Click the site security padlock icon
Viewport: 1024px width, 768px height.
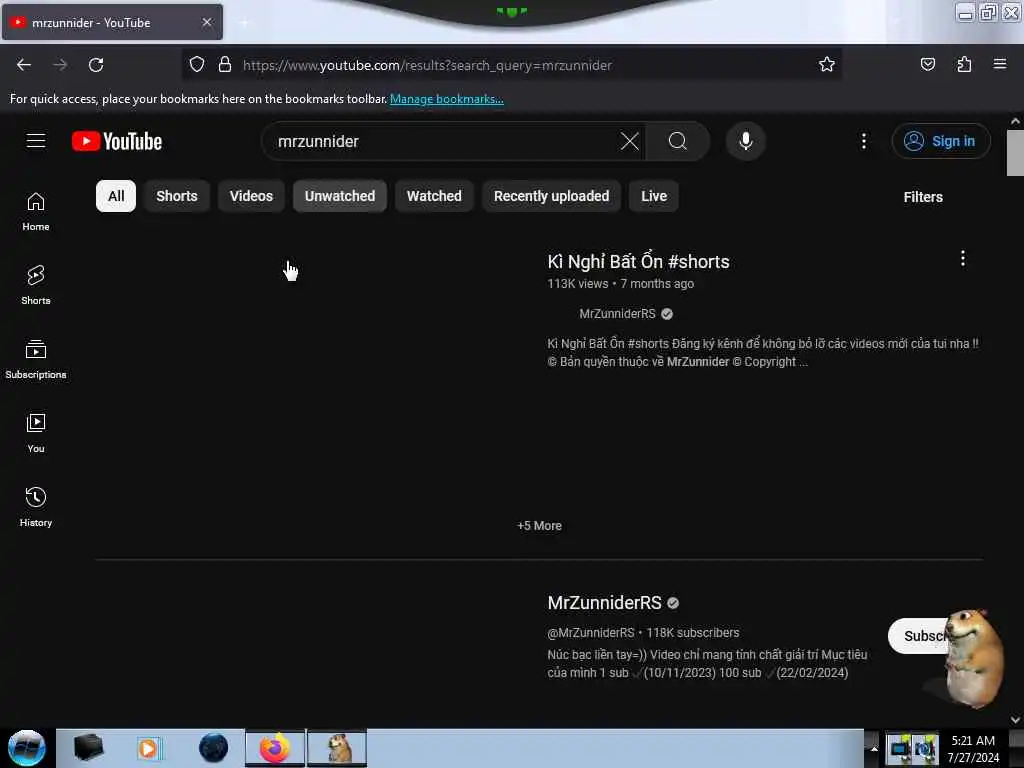click(x=225, y=64)
